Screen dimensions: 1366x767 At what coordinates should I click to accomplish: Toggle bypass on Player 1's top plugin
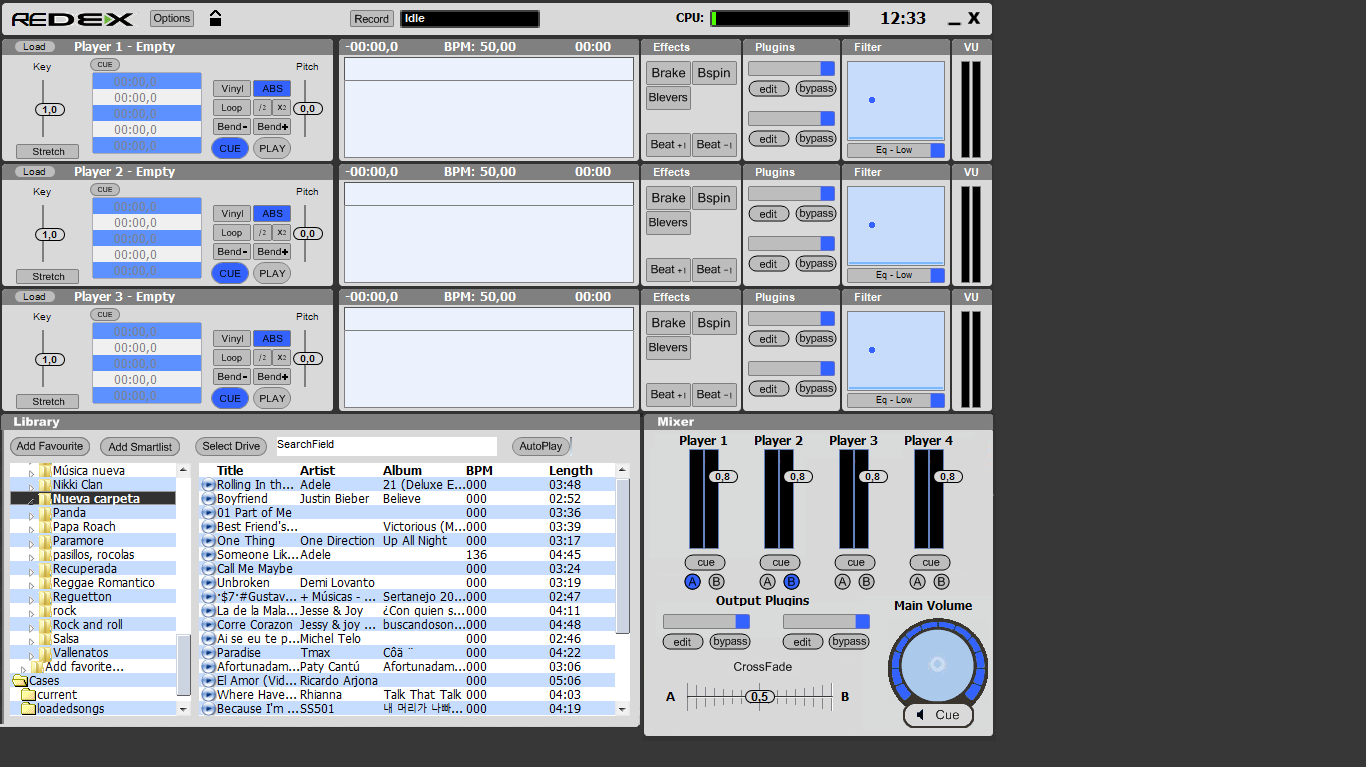click(815, 88)
